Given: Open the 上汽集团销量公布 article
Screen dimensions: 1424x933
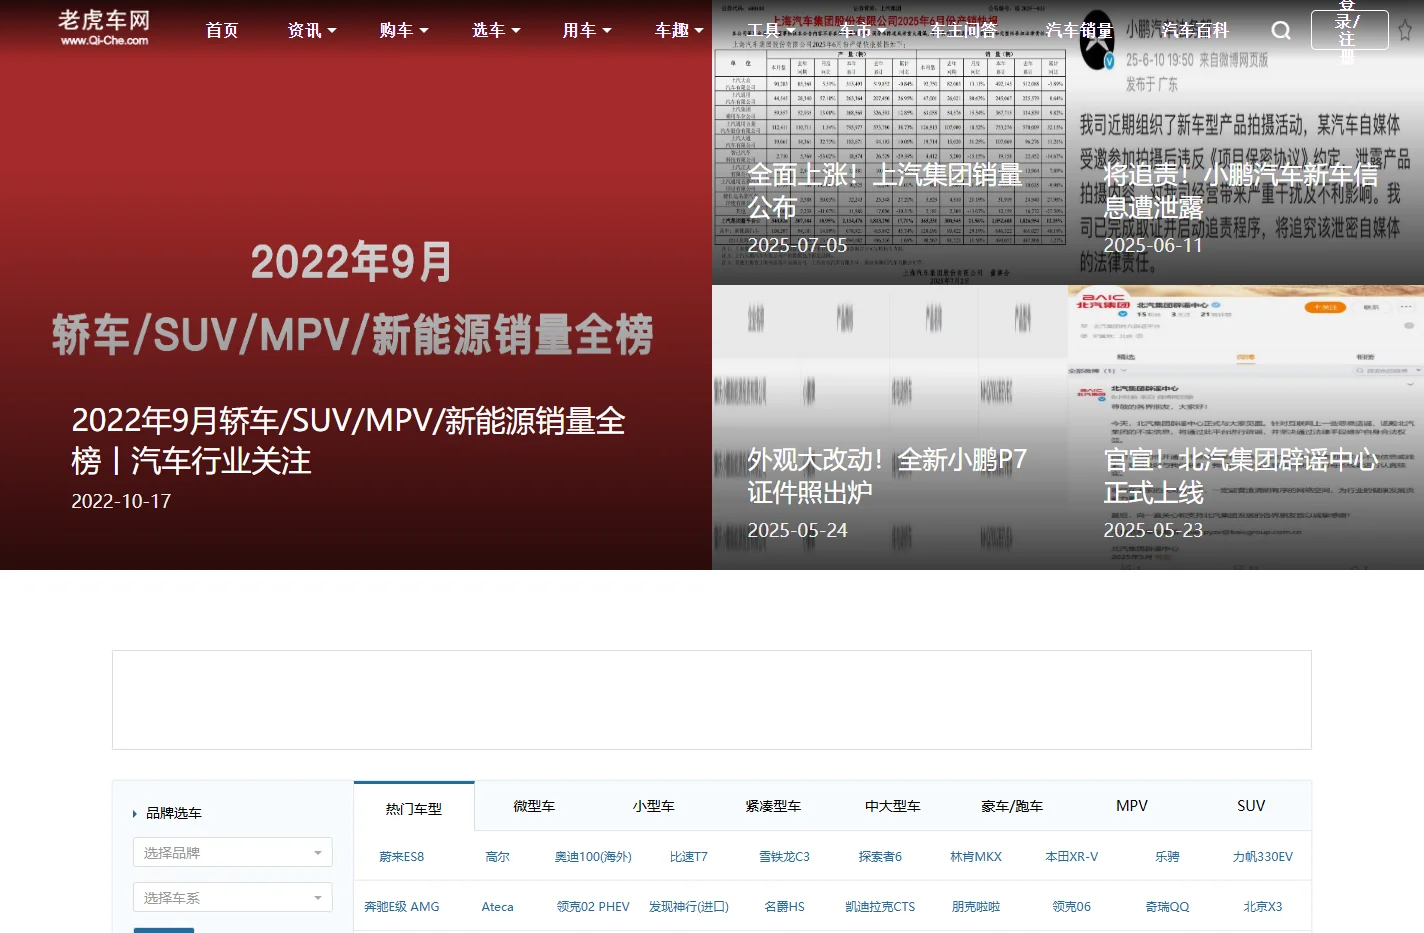Looking at the screenshot, I should [885, 191].
